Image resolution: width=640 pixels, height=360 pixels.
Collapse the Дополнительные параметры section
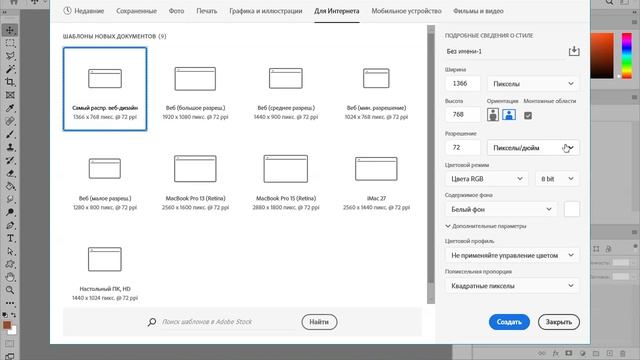(486, 226)
